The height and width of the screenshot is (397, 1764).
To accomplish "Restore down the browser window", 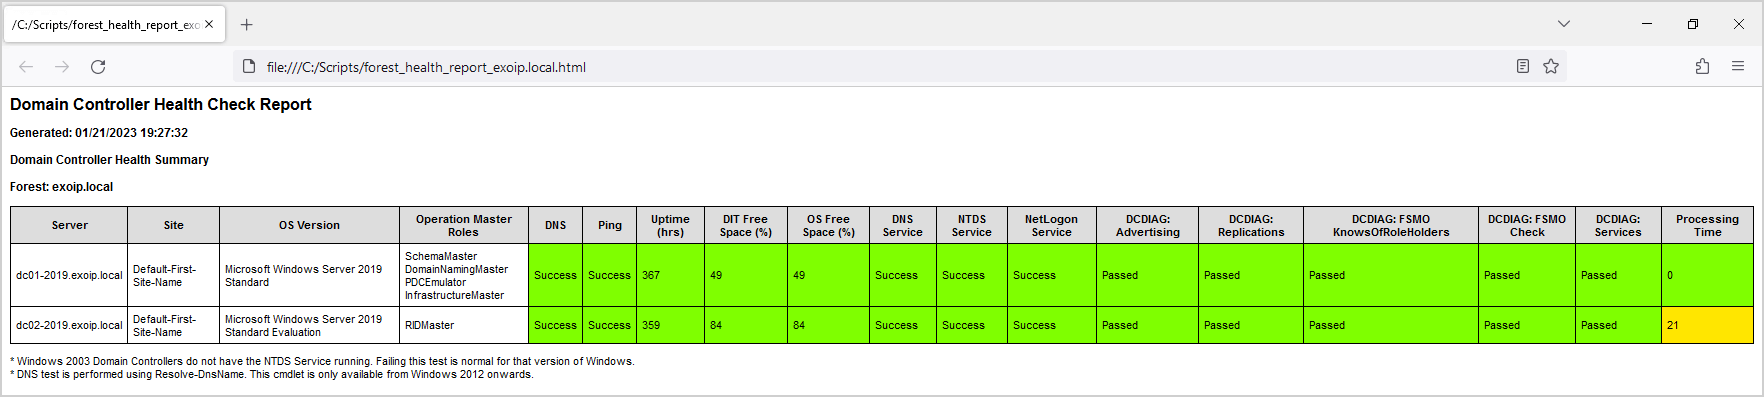I will 1693,24.
